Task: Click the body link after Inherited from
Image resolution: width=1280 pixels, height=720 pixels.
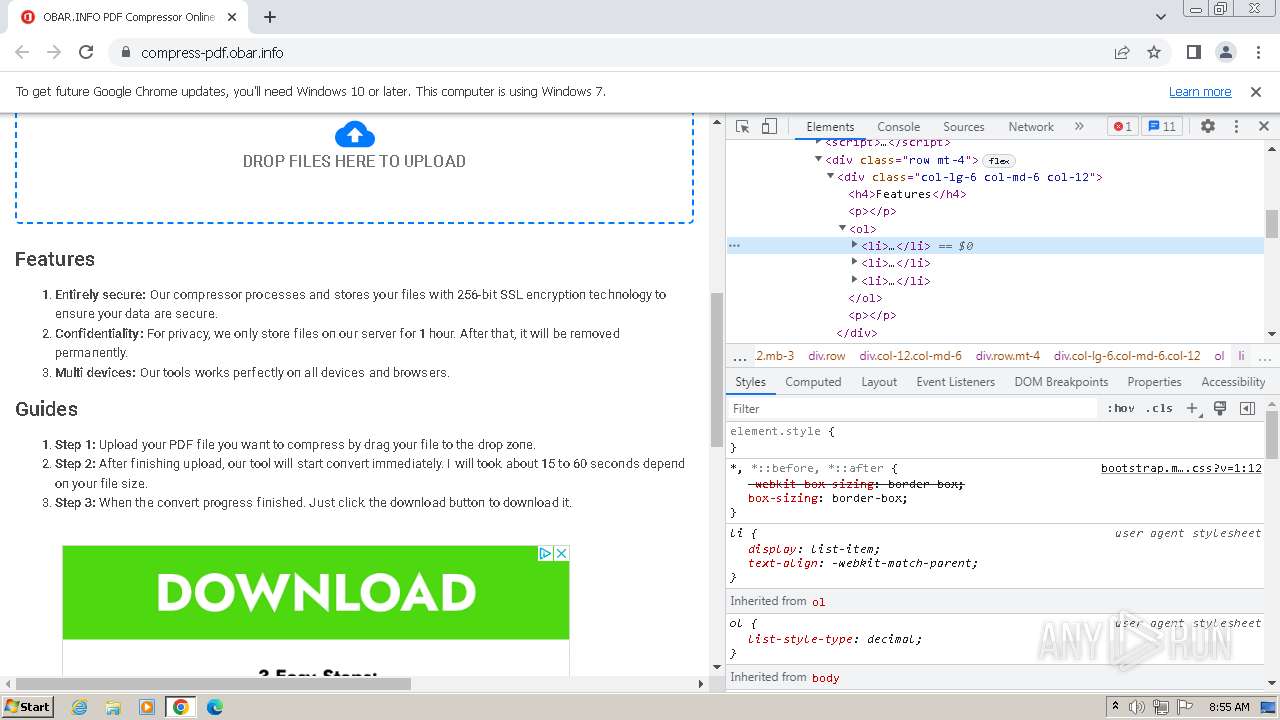Action: pyautogui.click(x=825, y=677)
